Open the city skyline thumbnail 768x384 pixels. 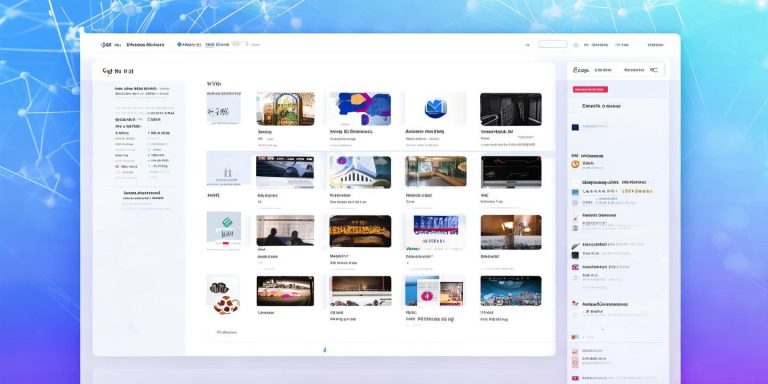click(511, 291)
